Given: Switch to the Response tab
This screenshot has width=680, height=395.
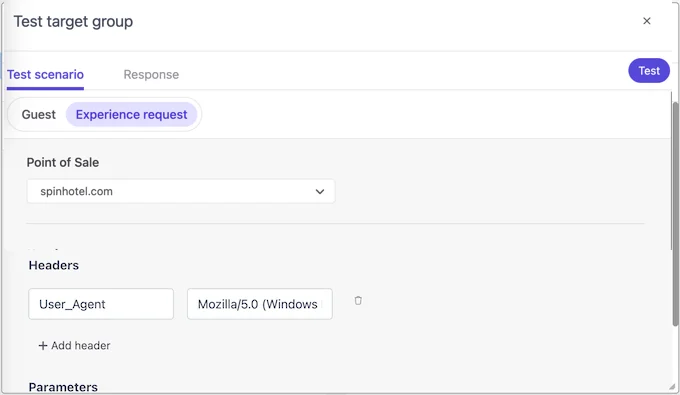Looking at the screenshot, I should tap(151, 75).
